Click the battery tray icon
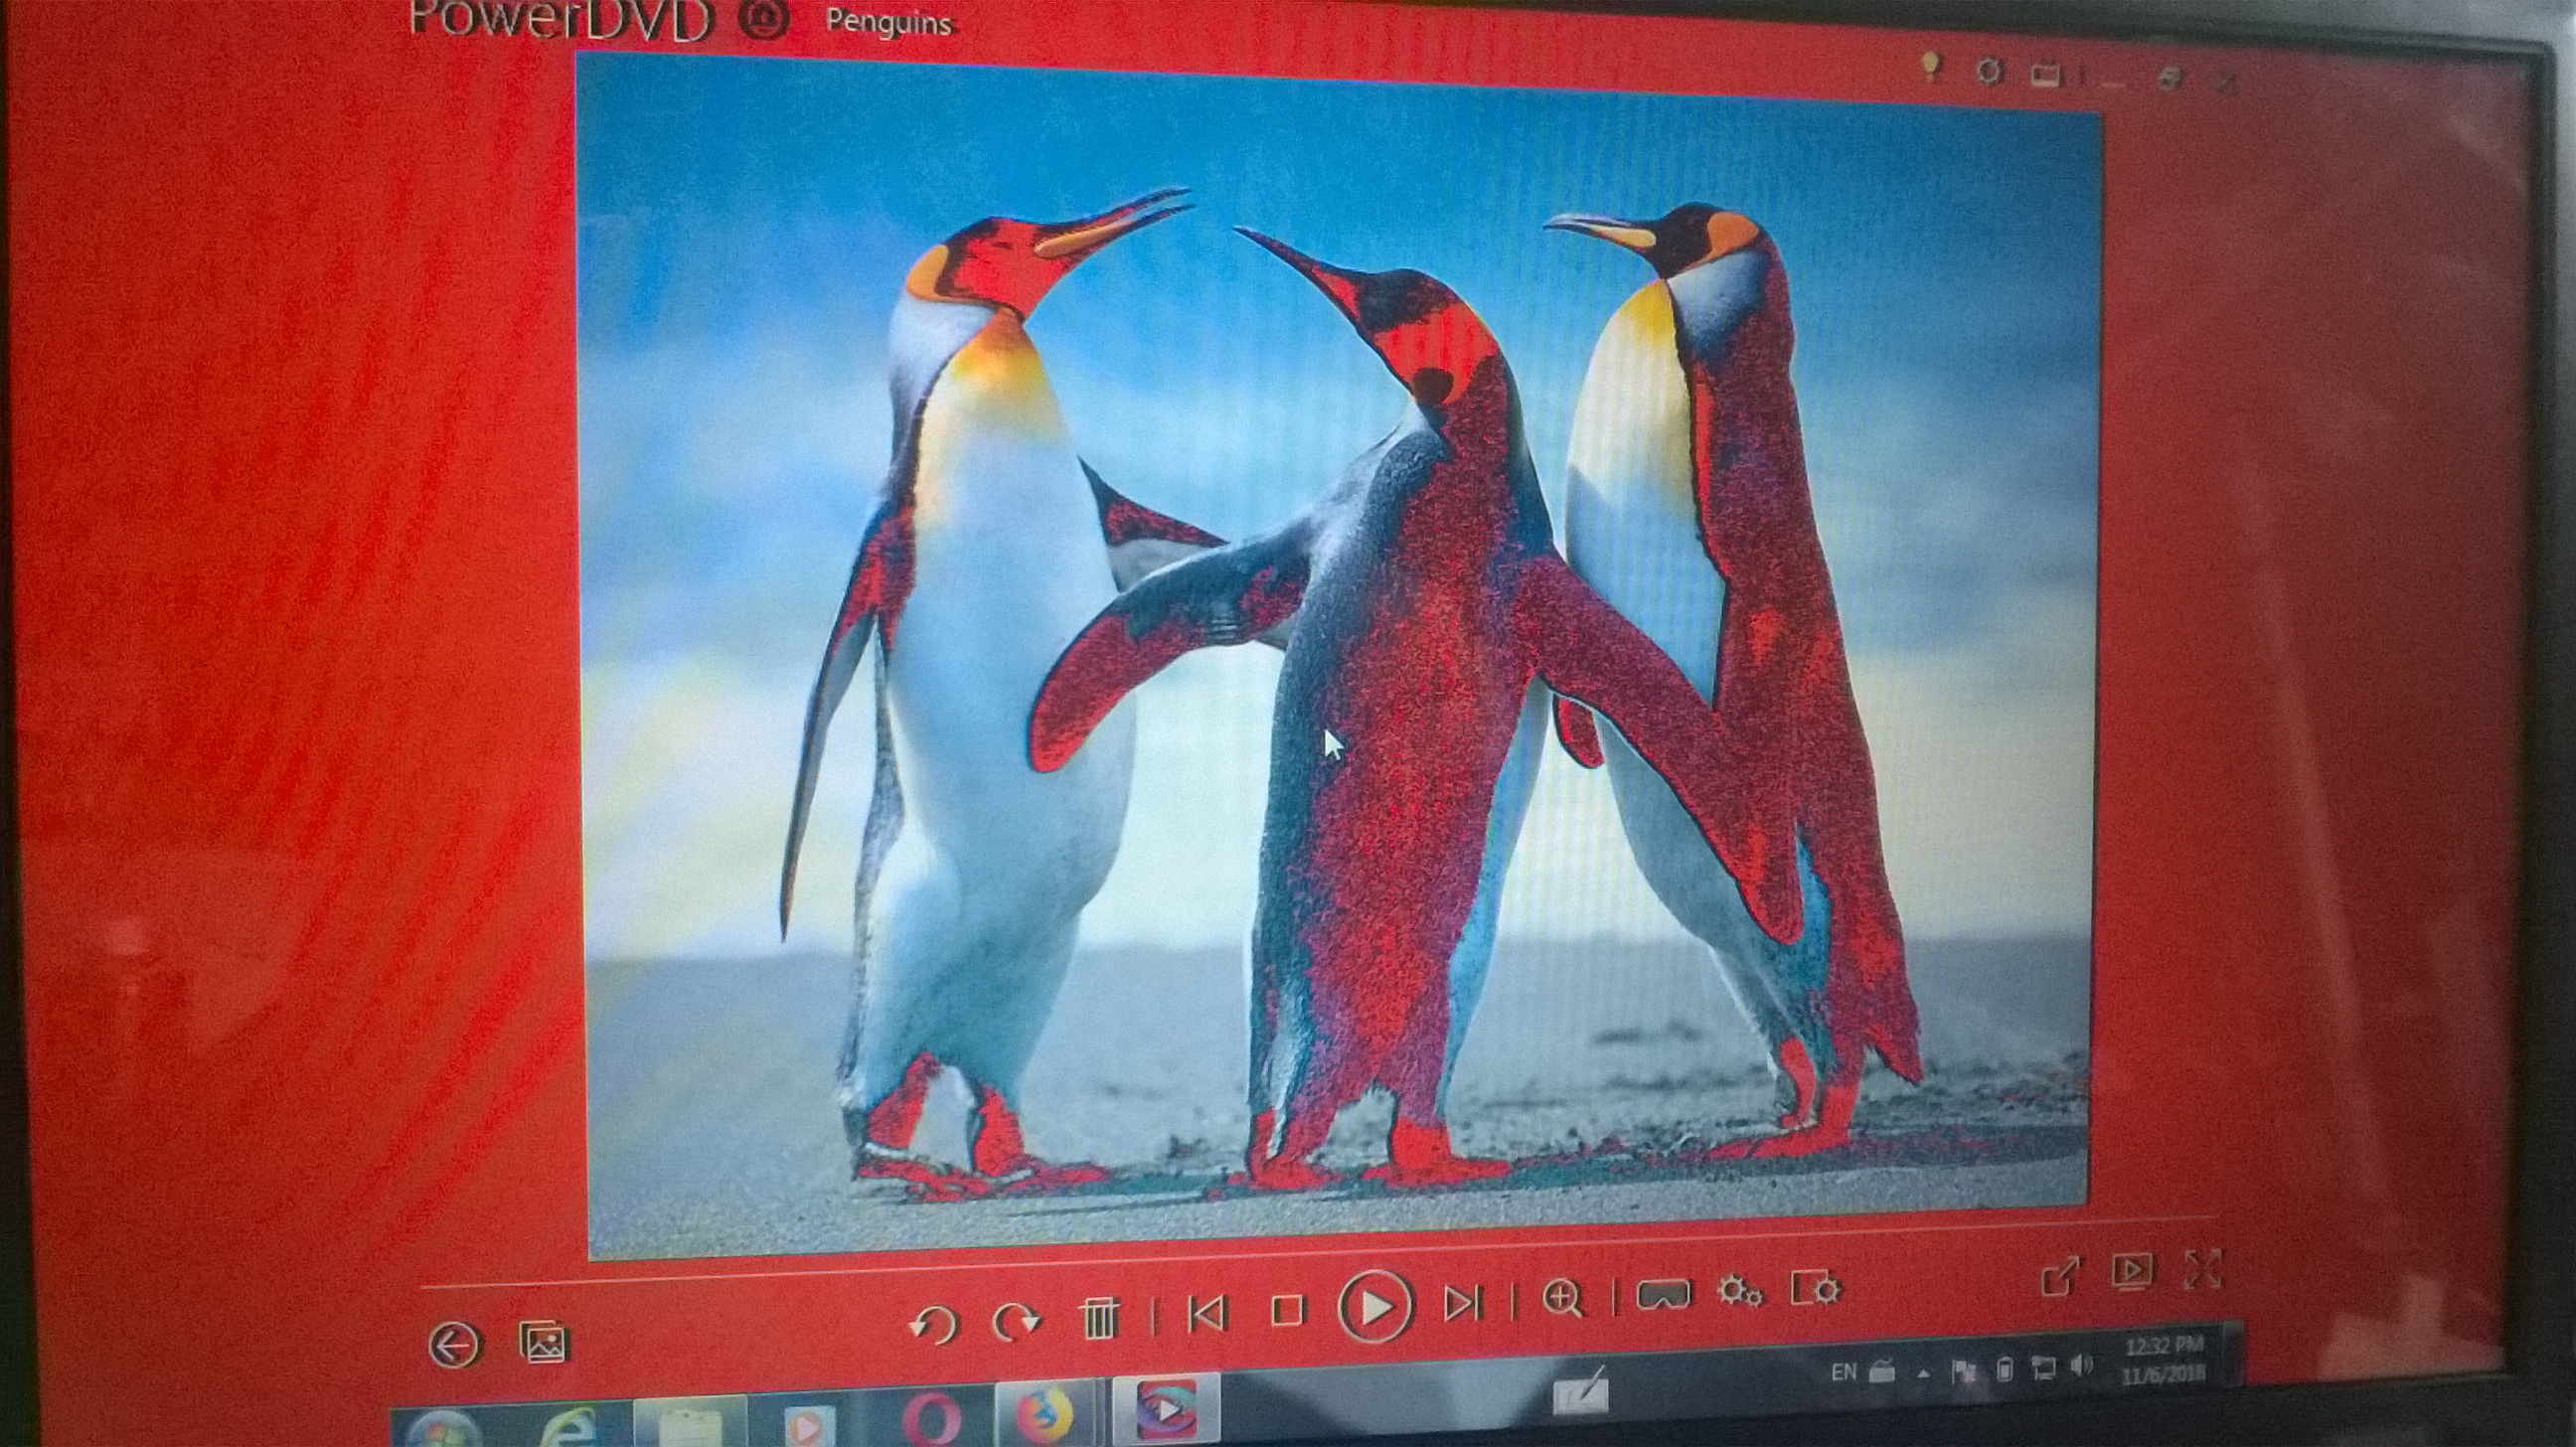 point(2004,1369)
